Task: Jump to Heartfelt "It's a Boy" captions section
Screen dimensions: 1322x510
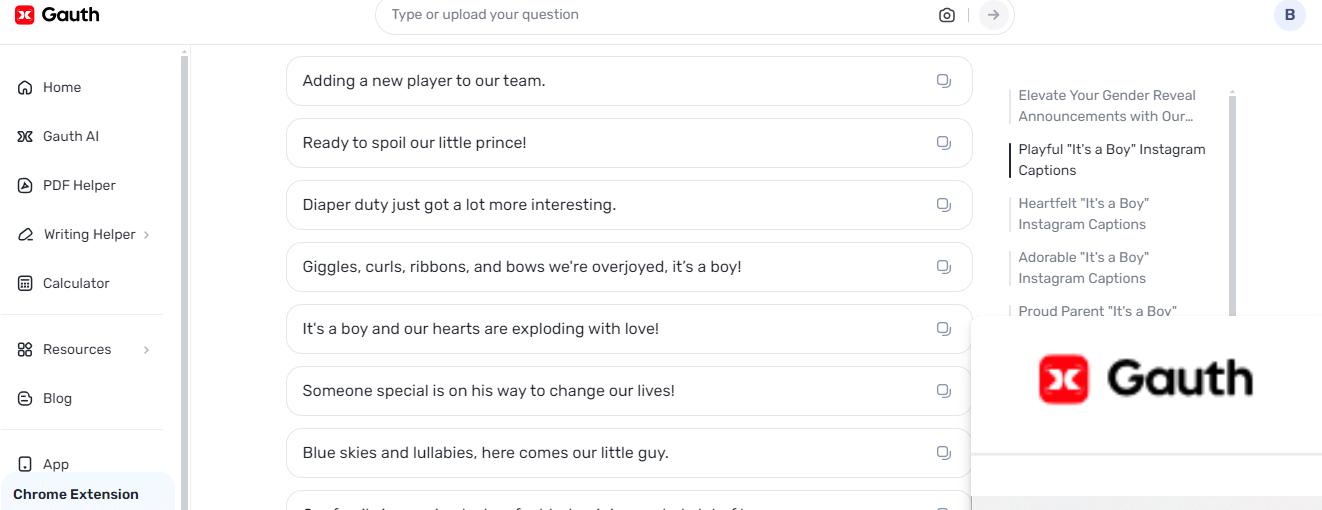Action: tap(1082, 214)
